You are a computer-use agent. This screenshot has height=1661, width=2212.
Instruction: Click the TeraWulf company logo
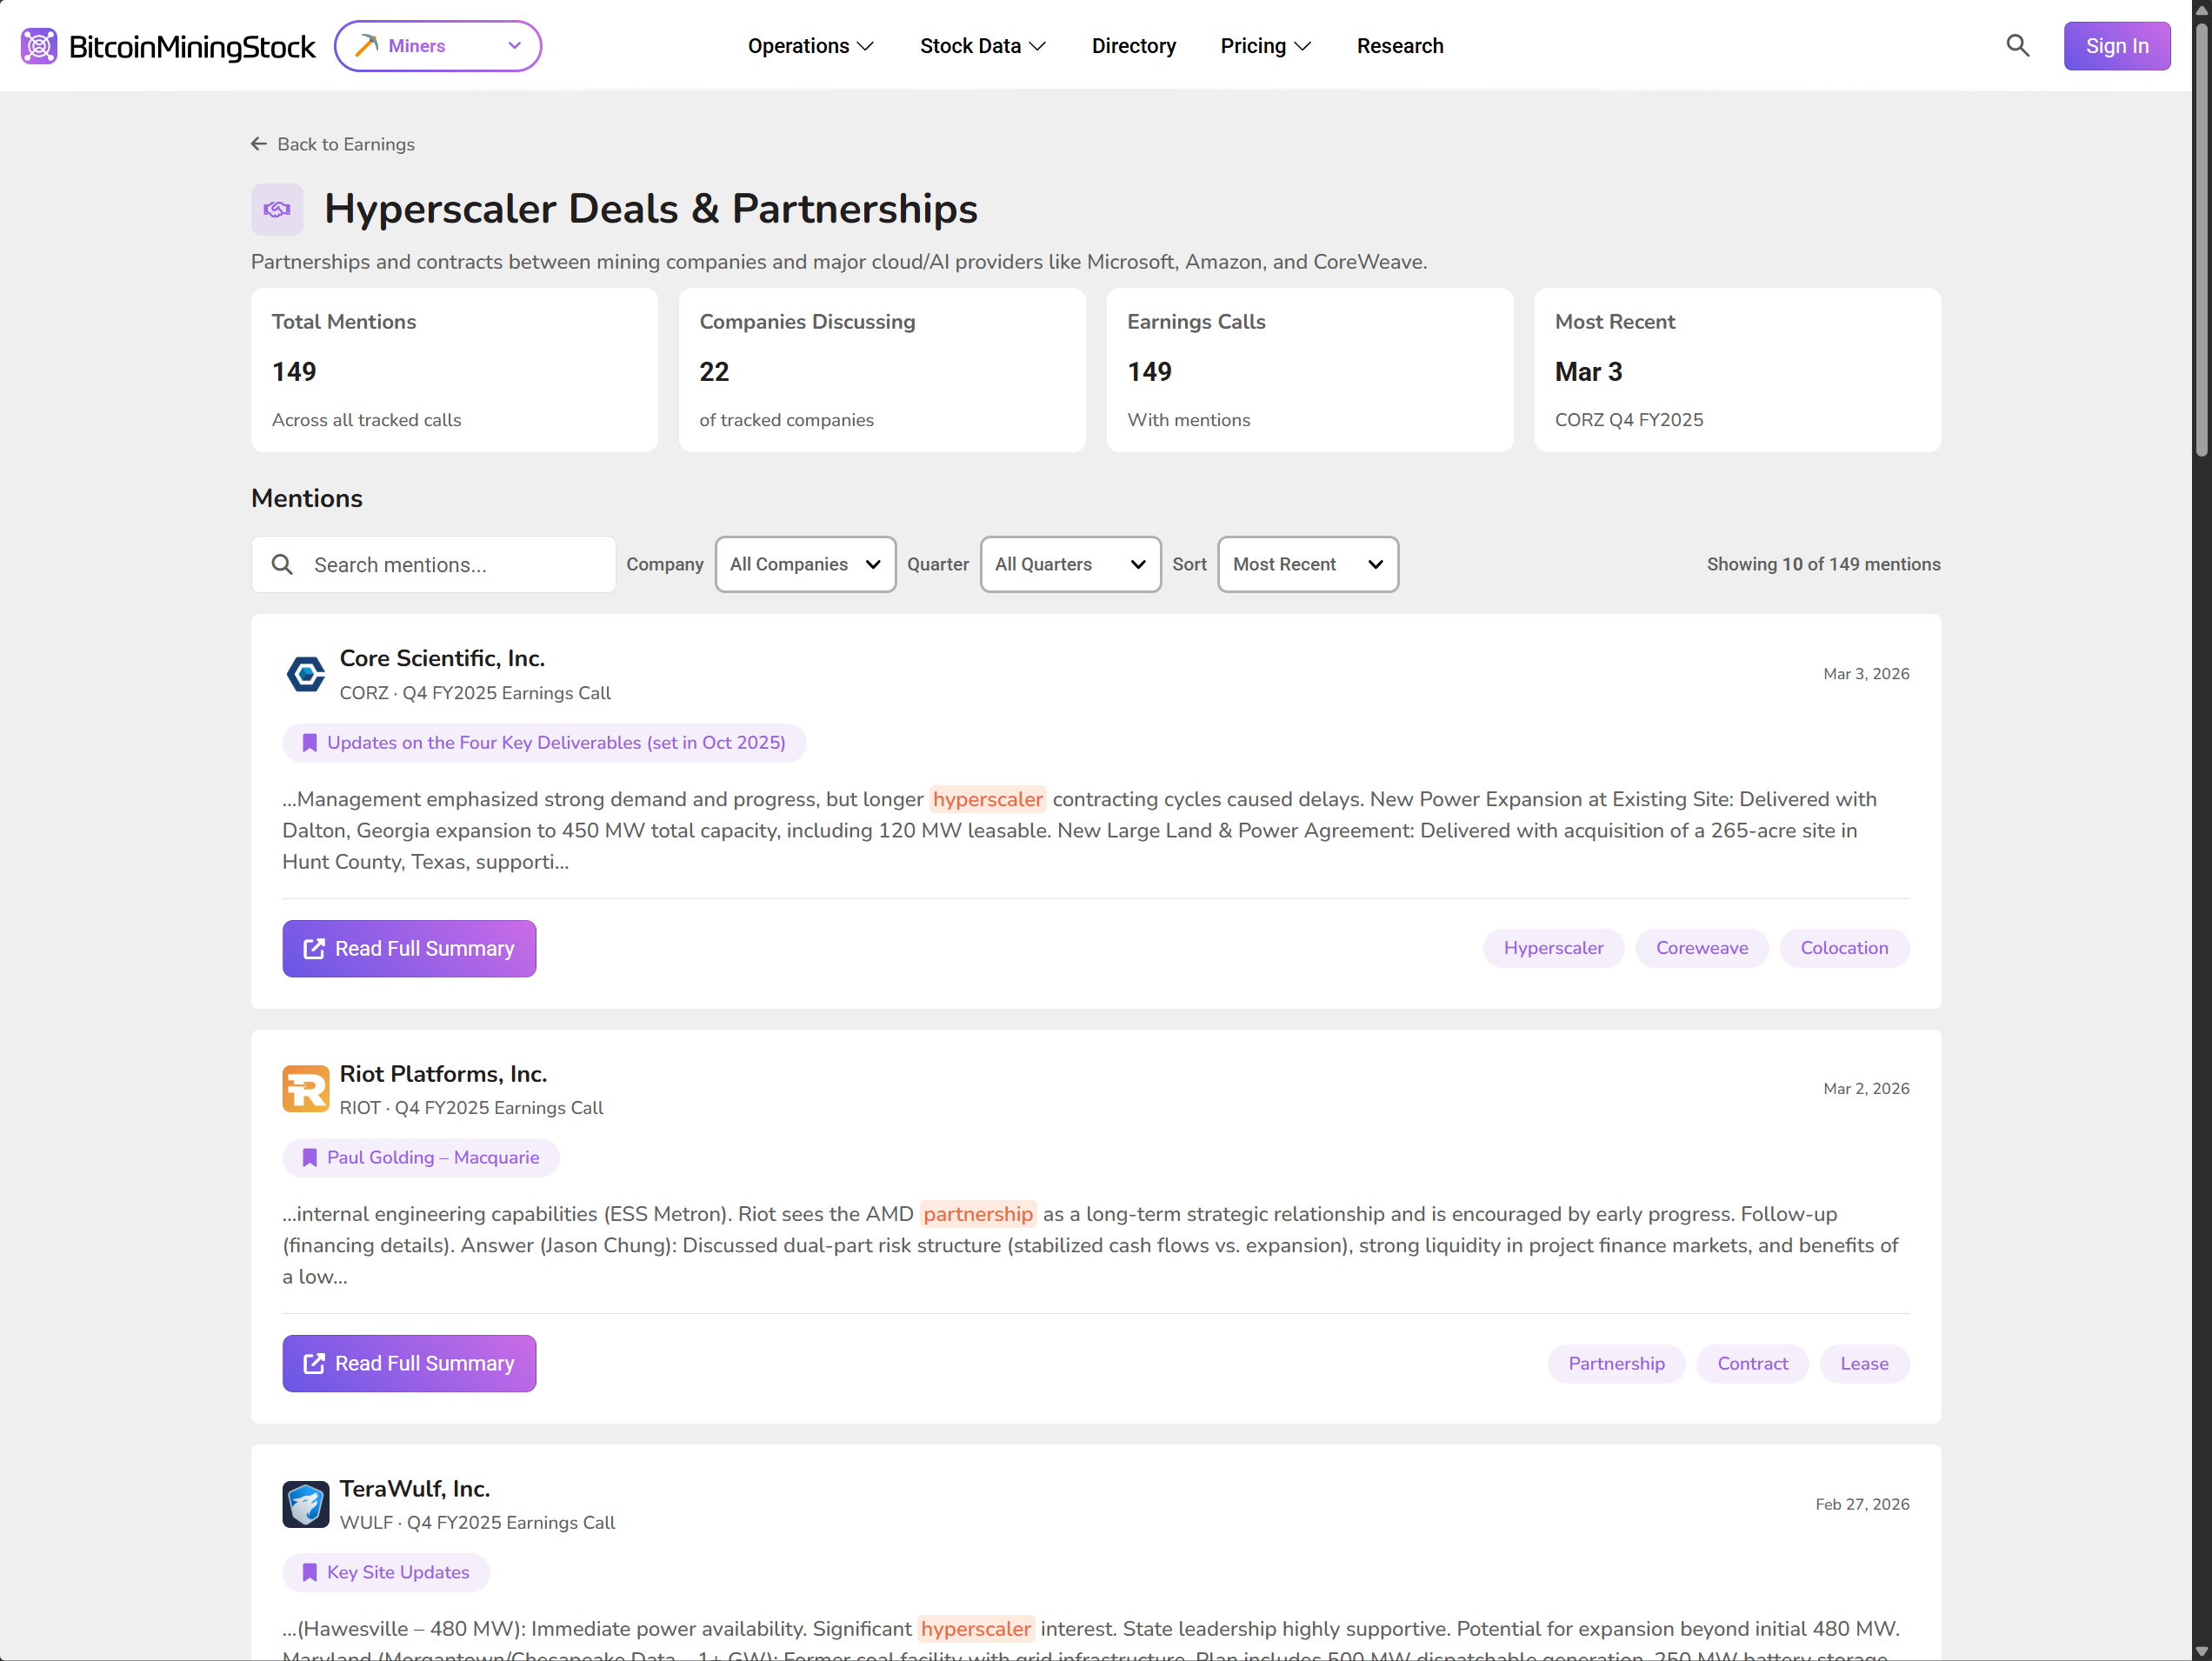pos(305,1504)
